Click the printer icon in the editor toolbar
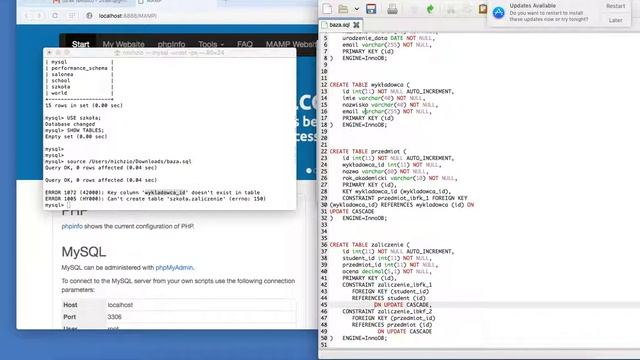Viewport: 640px width, 360px height. (x=392, y=9)
